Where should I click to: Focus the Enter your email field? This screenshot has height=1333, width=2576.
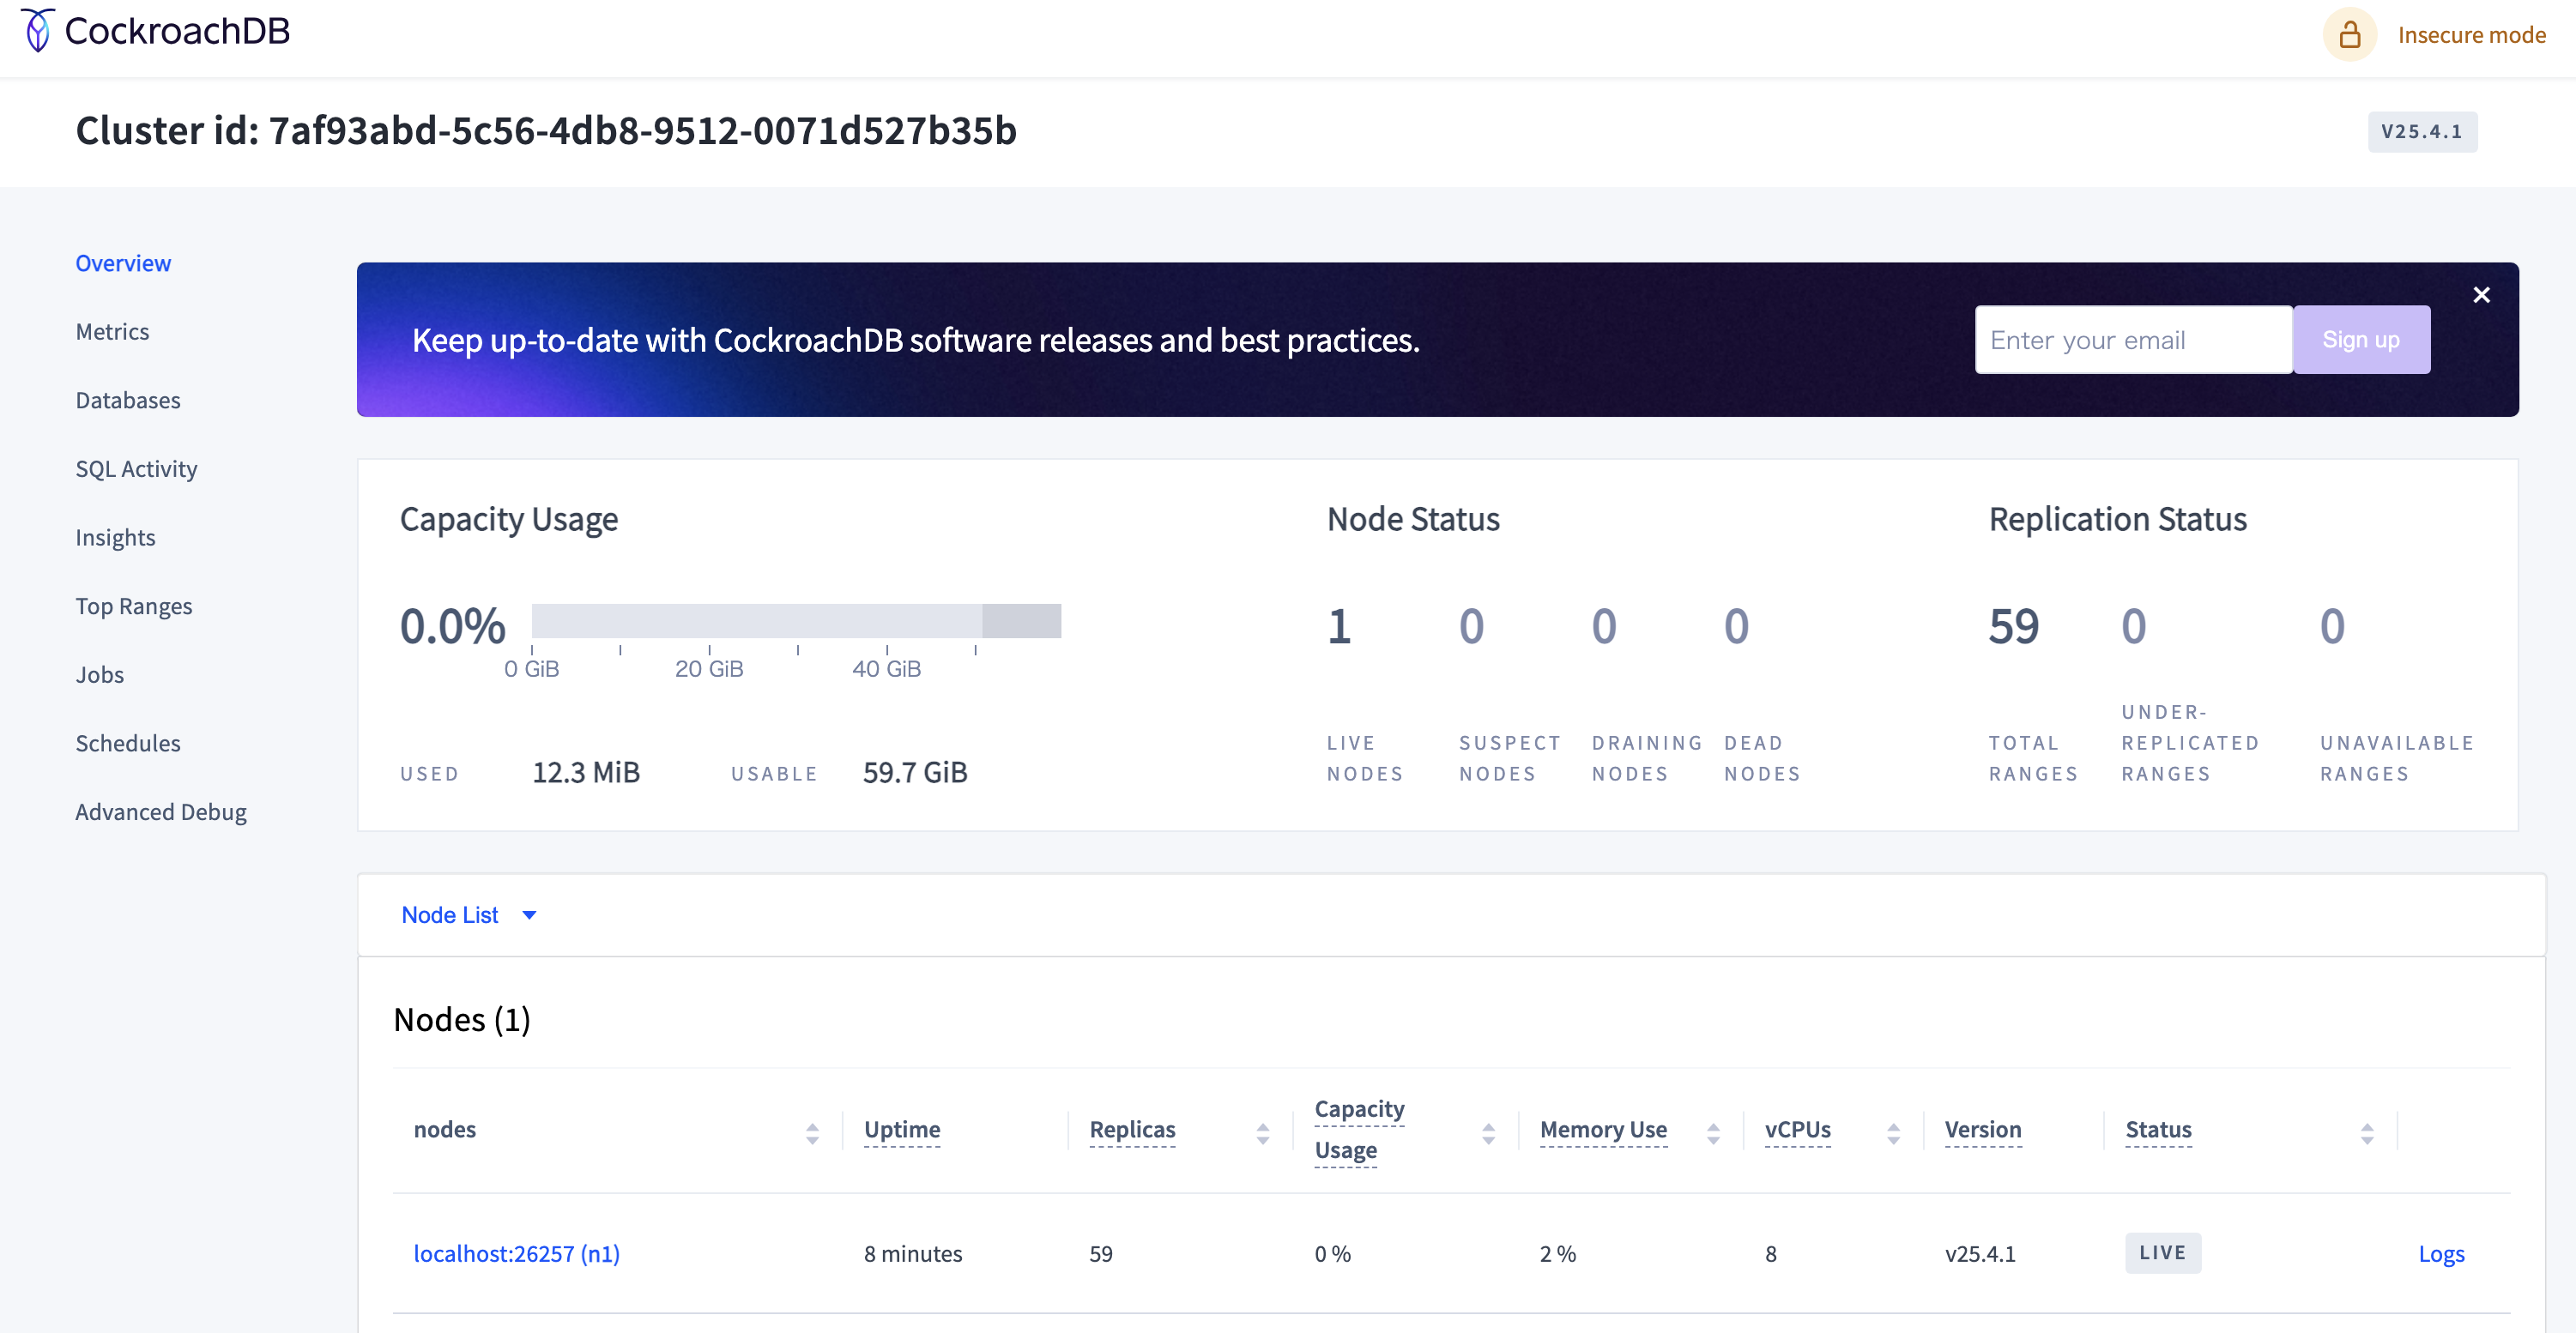[x=2132, y=340]
